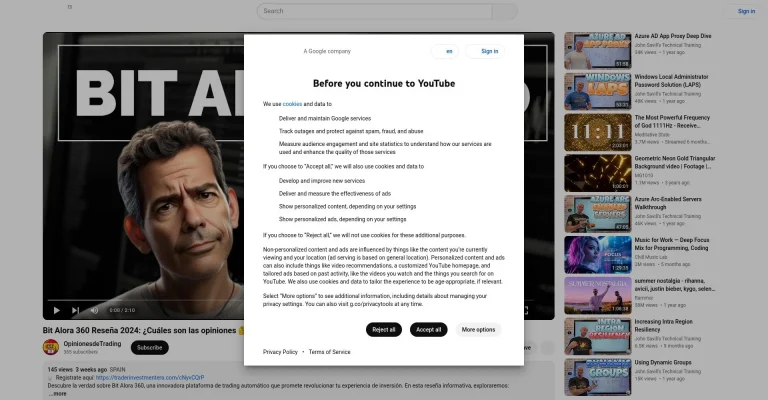Click the '365 subscribers' text
768x400 pixels.
coord(80,352)
